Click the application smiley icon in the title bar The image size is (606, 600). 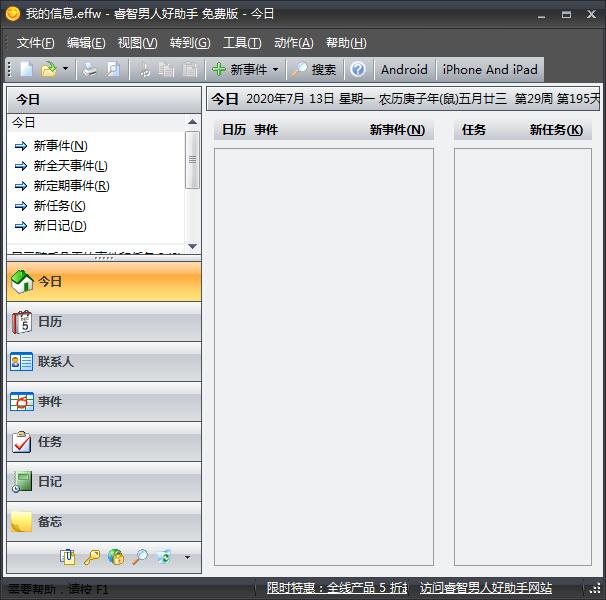(13, 14)
